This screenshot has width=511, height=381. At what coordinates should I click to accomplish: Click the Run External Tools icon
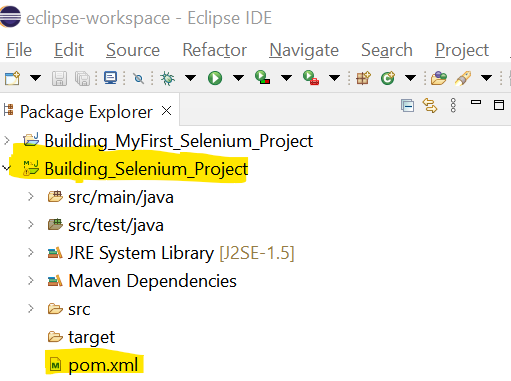[x=311, y=78]
